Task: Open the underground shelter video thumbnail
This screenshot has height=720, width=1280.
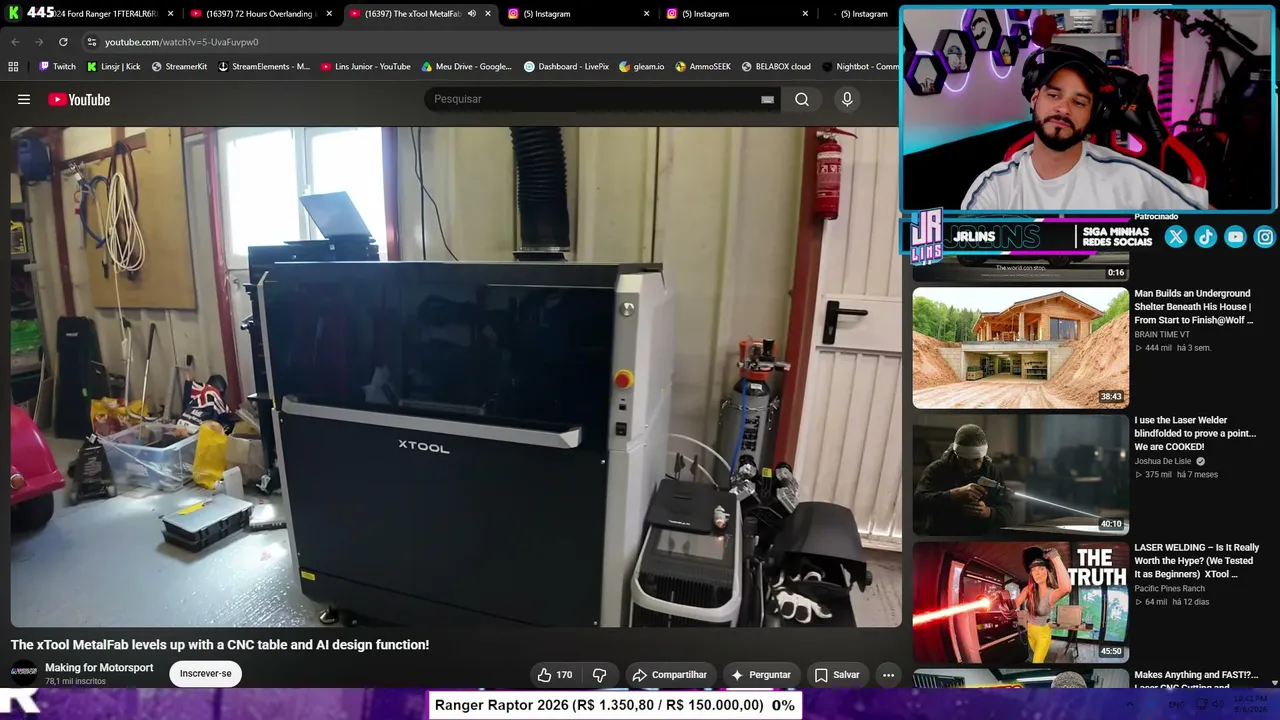Action: [1020, 347]
